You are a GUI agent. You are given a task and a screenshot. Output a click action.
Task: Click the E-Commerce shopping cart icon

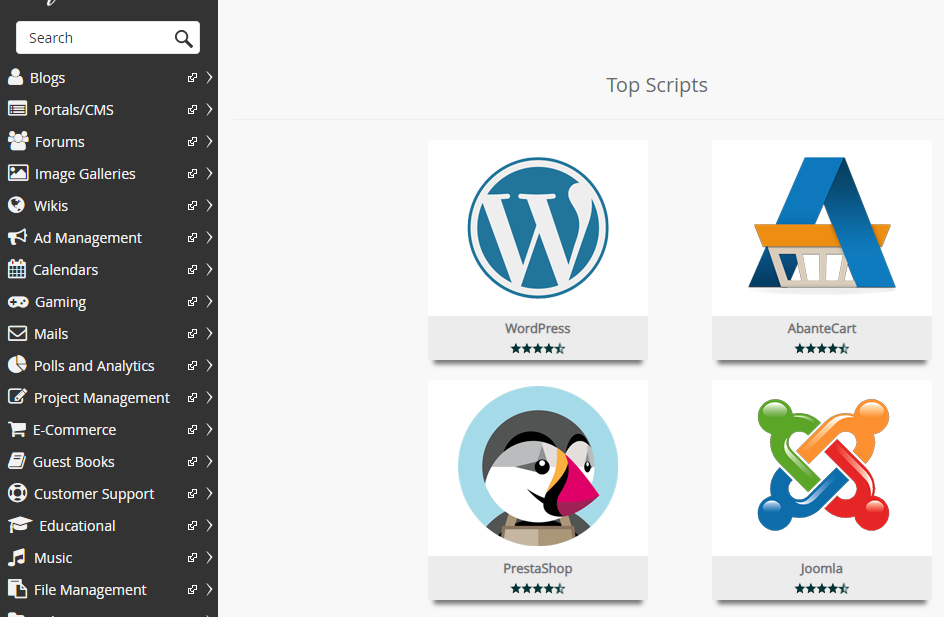[17, 429]
